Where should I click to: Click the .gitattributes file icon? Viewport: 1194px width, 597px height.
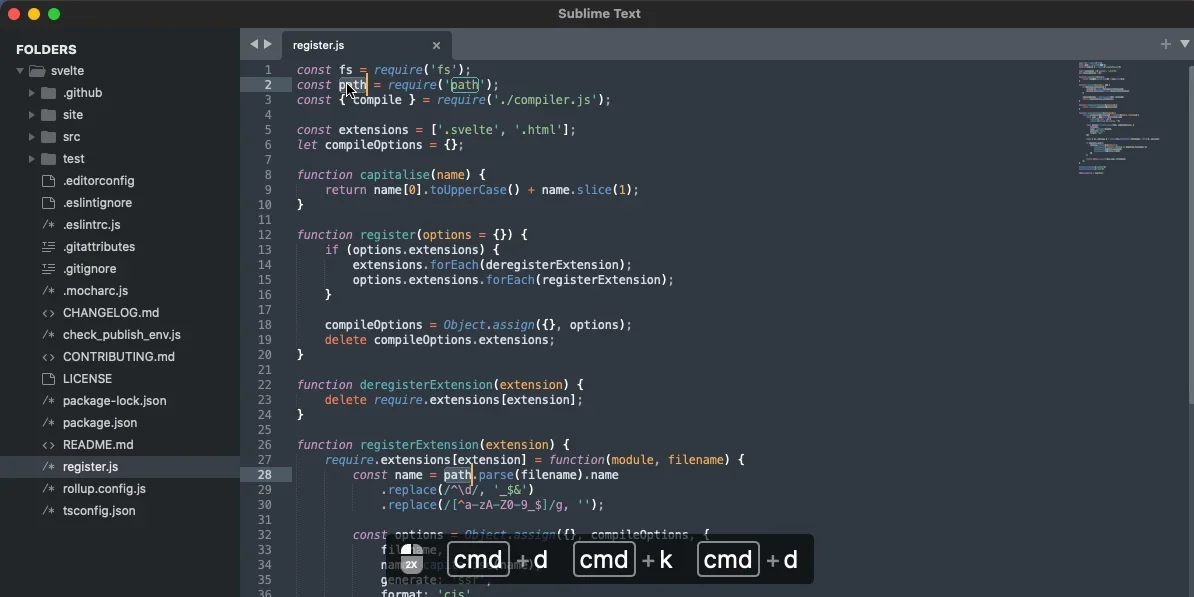point(49,247)
